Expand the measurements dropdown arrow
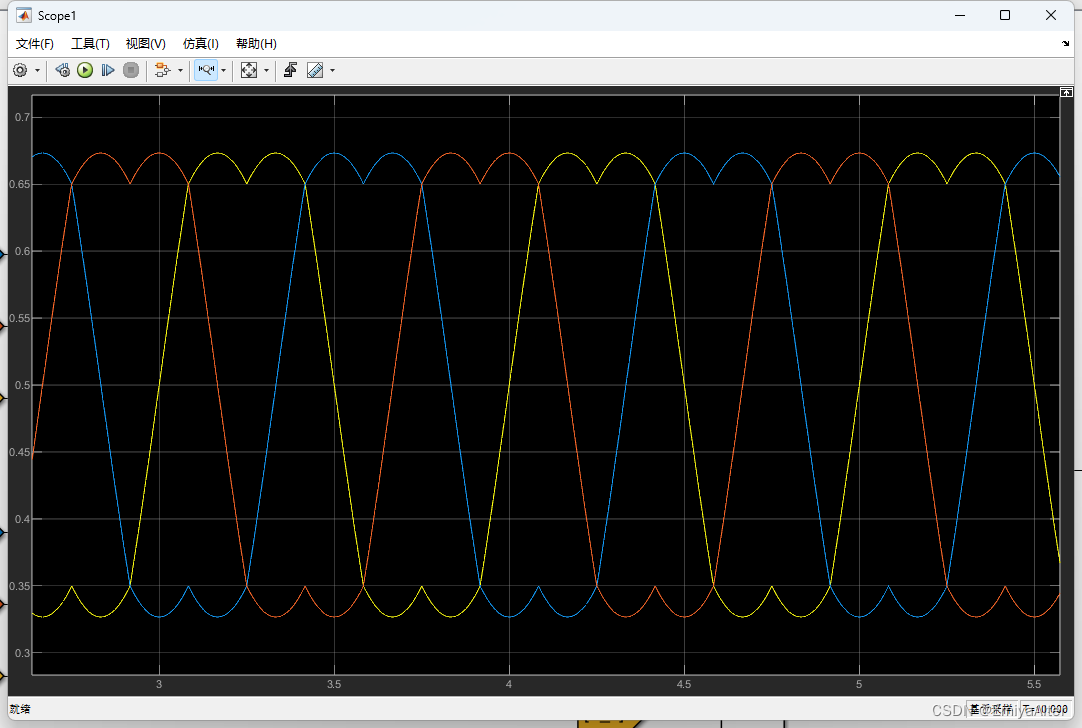This screenshot has height=728, width=1082. click(331, 70)
